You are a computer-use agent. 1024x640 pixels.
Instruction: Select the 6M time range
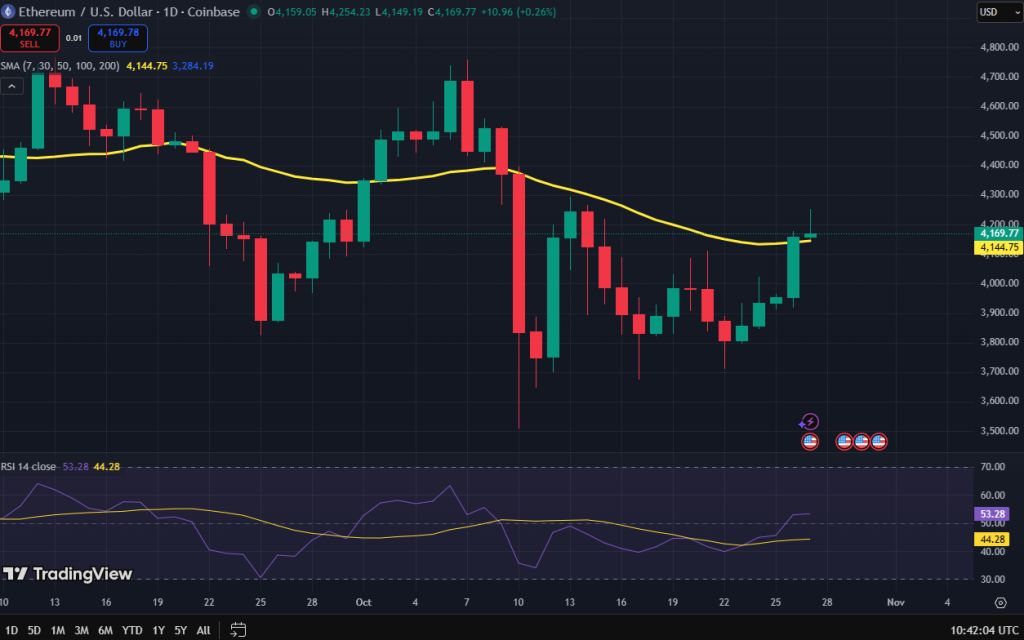click(105, 630)
